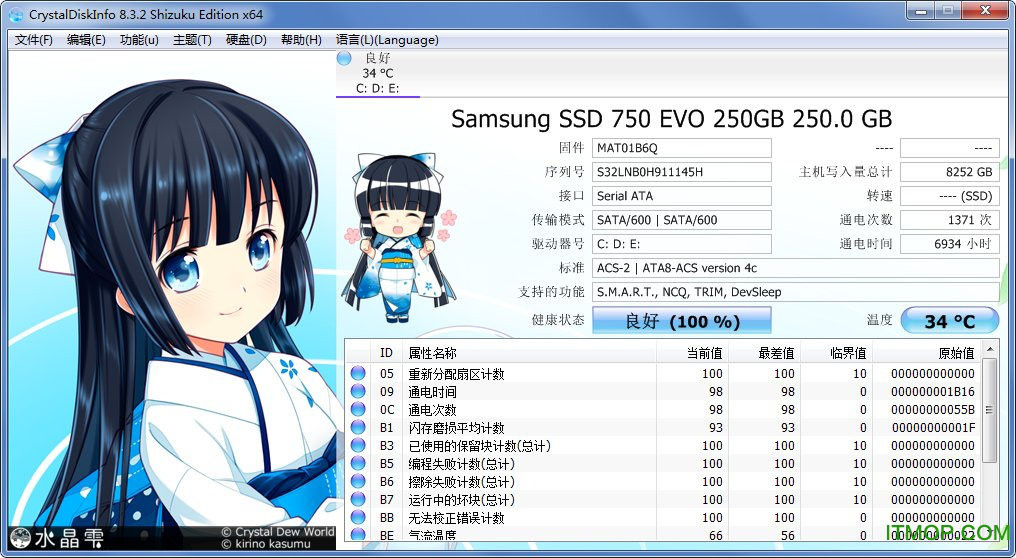Click the CrystalDiskInfo title bar icon
Screen dimensions: 1016x558
click(16, 14)
